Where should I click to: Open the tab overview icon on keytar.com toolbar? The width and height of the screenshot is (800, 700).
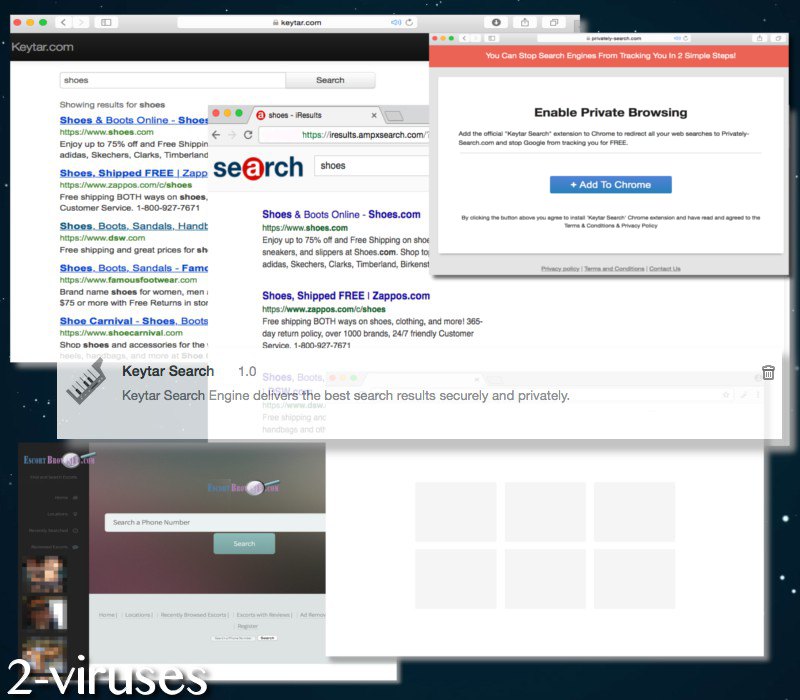(x=555, y=22)
